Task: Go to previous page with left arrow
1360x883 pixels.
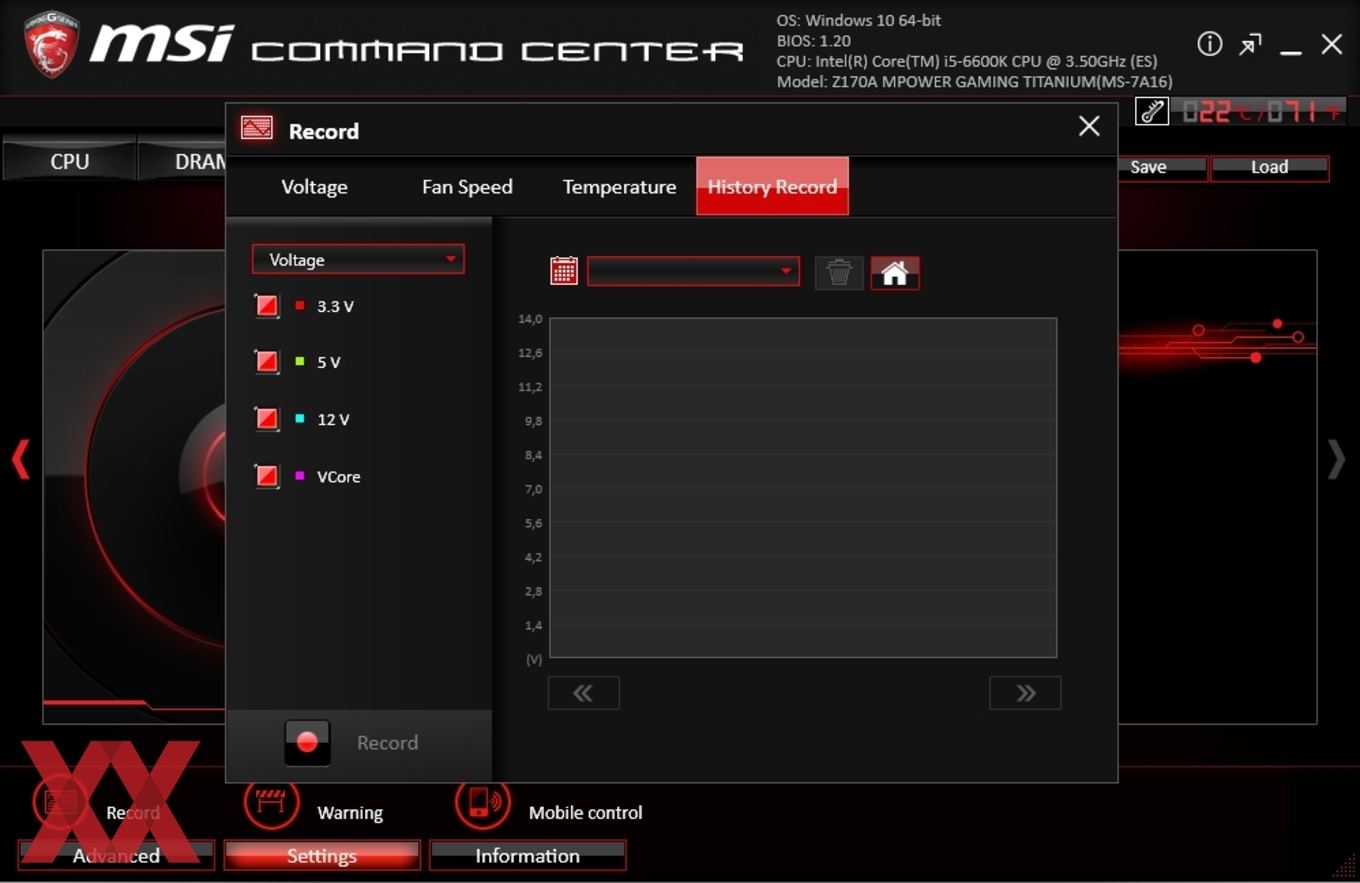Action: tap(20, 460)
